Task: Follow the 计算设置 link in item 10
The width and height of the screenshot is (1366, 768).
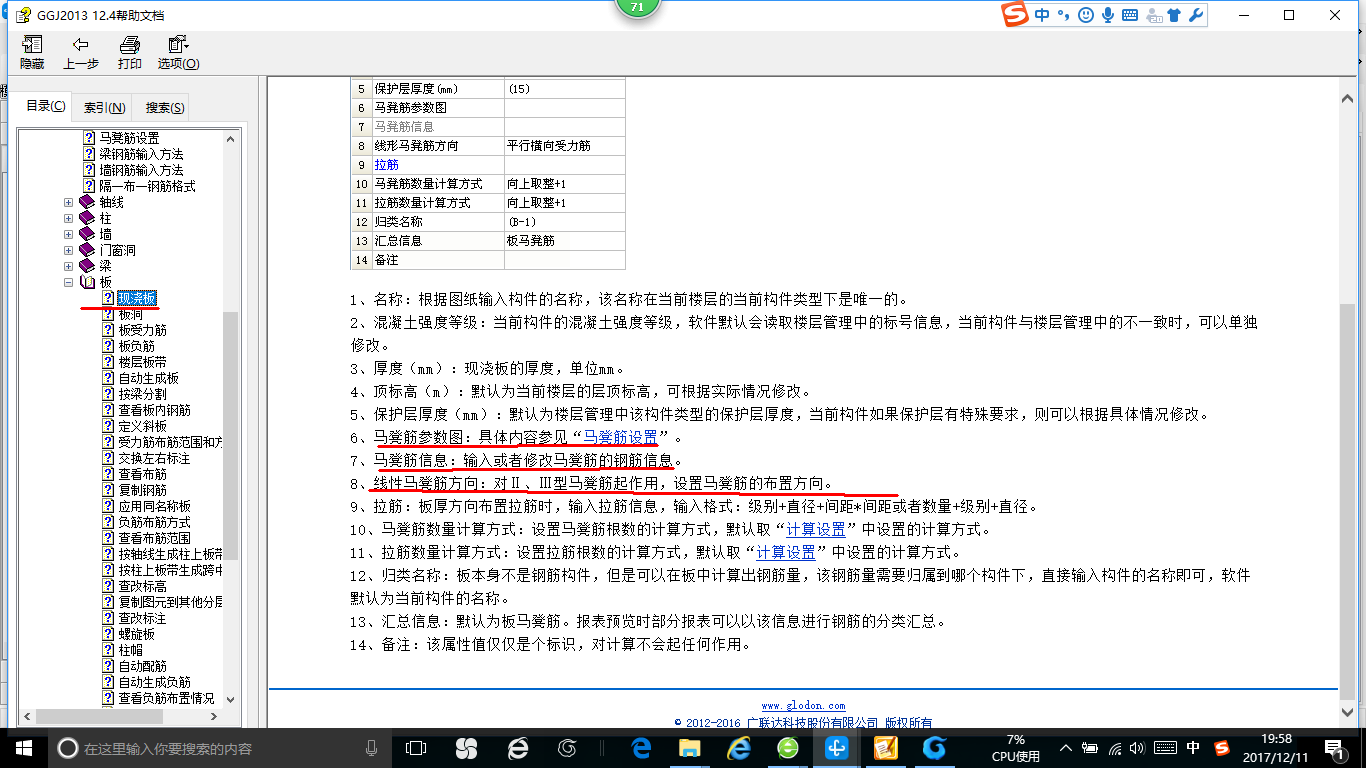Action: click(x=816, y=529)
